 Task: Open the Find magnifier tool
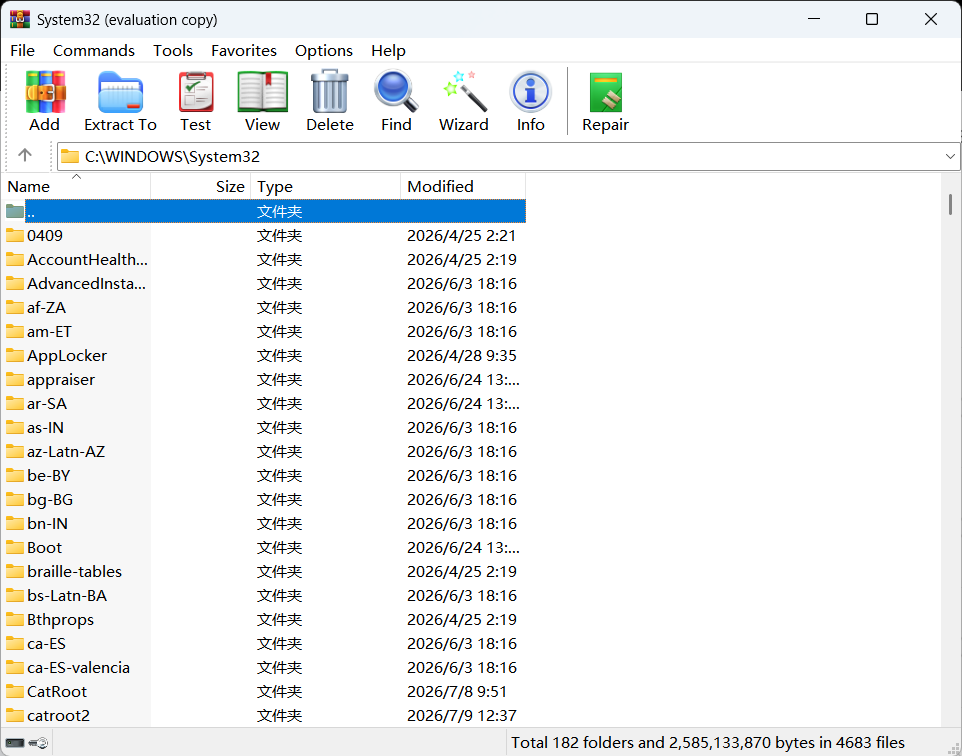(396, 92)
